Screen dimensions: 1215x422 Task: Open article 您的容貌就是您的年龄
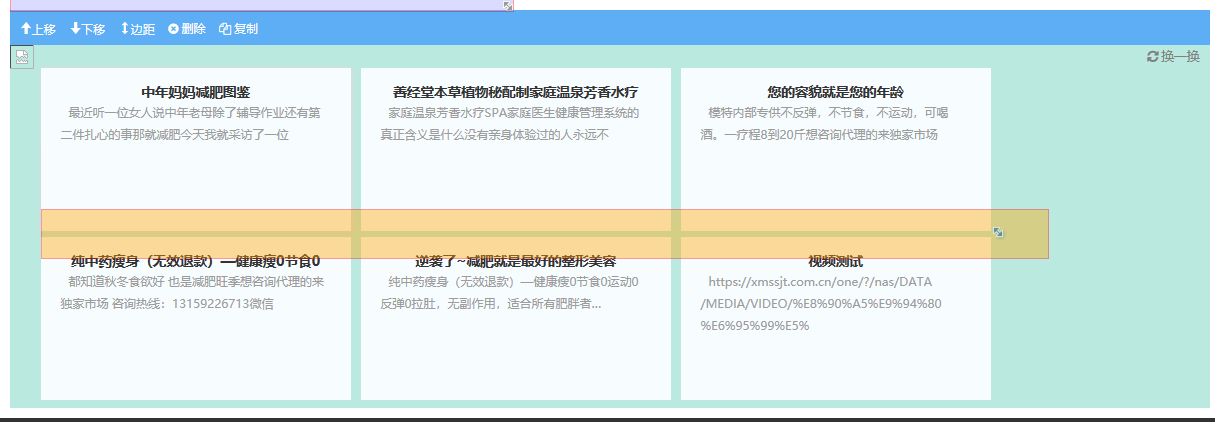tap(835, 92)
